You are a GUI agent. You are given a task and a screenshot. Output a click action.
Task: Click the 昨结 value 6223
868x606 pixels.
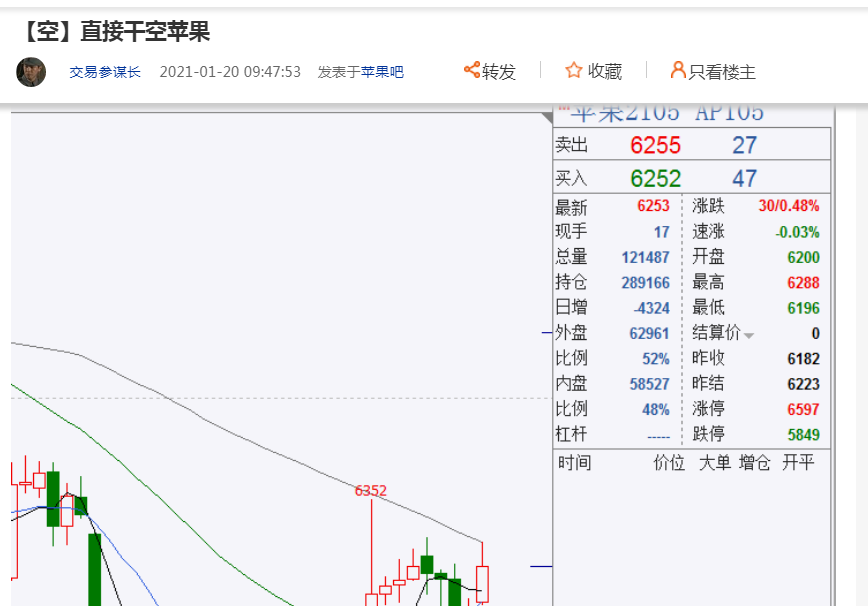pos(803,384)
